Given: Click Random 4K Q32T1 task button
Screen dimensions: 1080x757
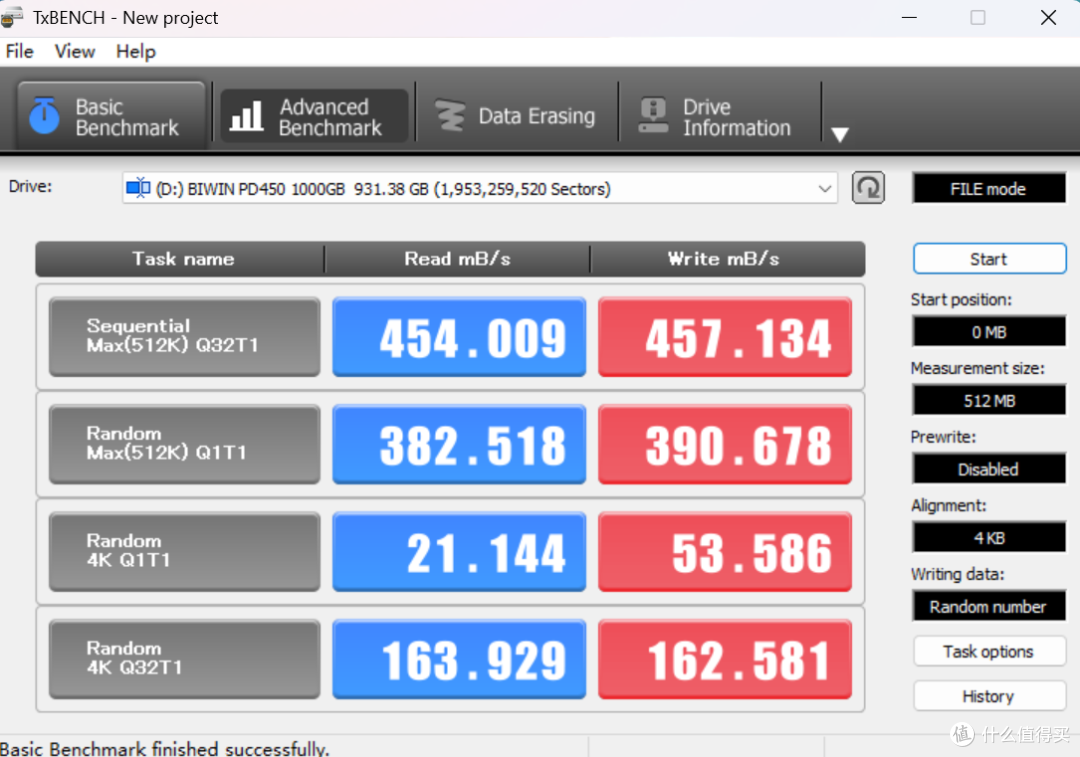Looking at the screenshot, I should click(185, 659).
